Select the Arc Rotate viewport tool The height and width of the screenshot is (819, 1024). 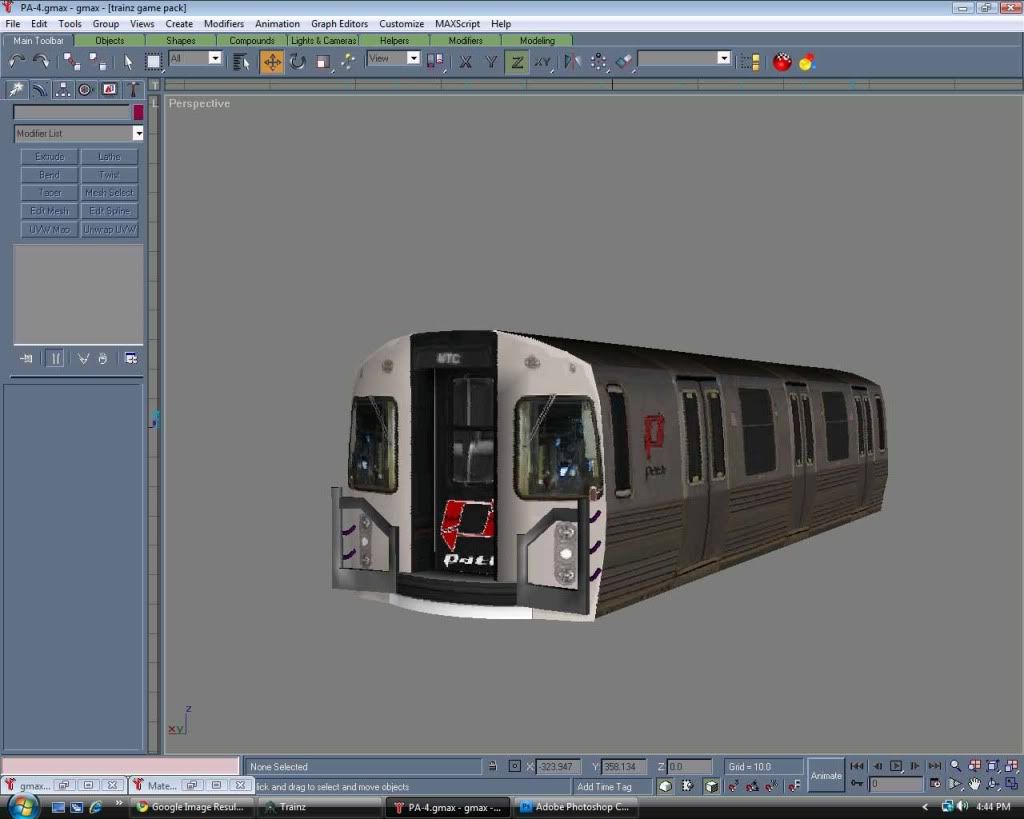click(993, 784)
